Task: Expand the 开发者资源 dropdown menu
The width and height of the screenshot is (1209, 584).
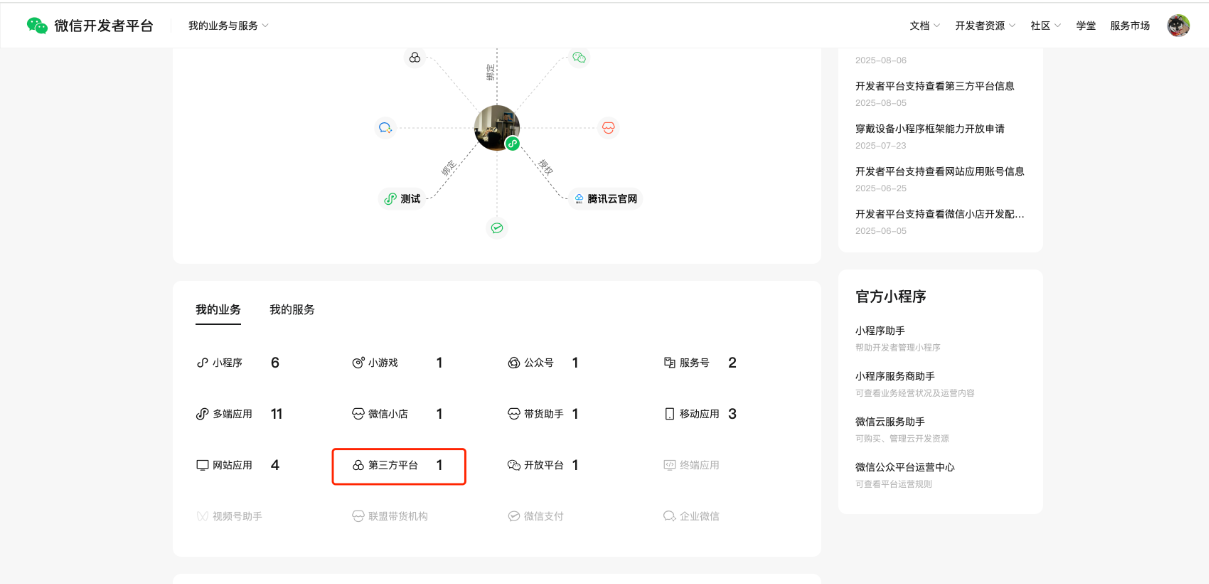Action: point(984,25)
